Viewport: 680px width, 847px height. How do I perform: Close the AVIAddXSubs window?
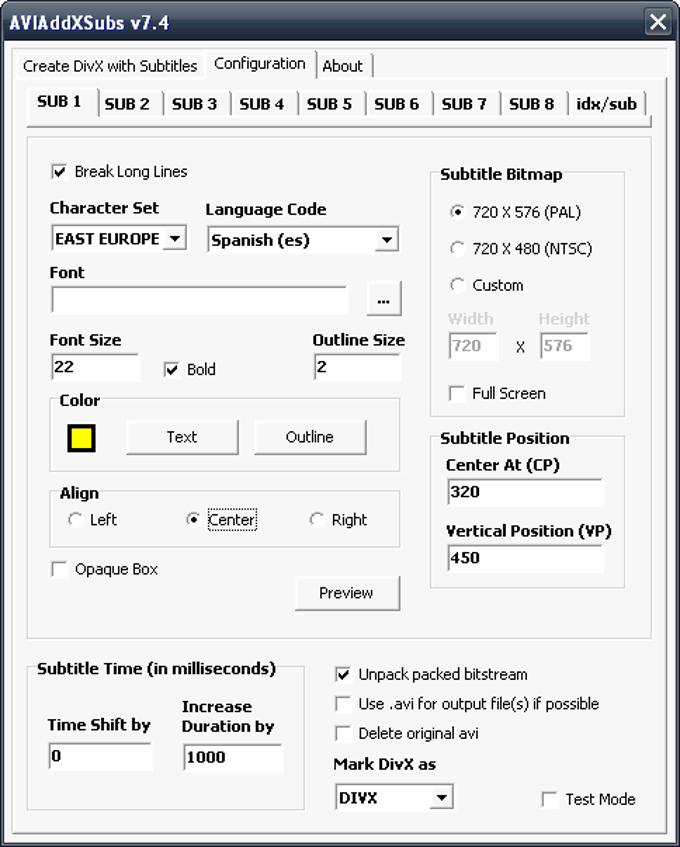tap(657, 22)
